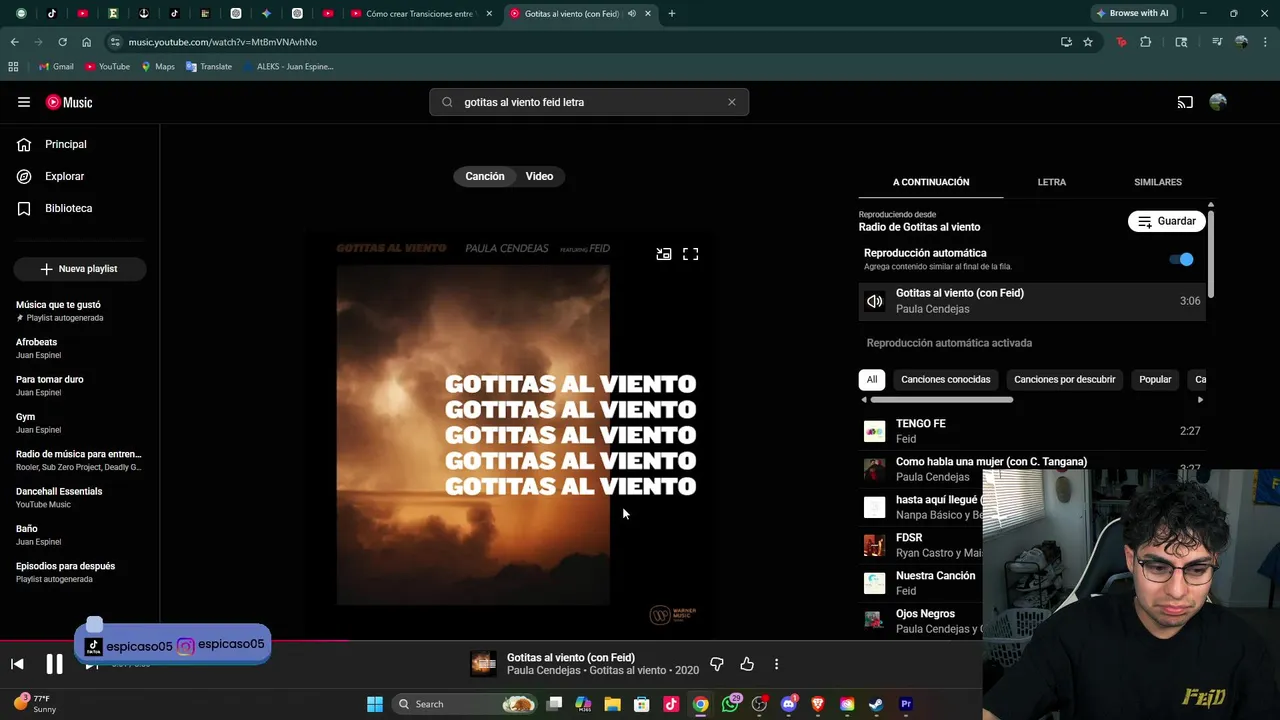Bookmark this page with star icon
This screenshot has width=1280, height=720.
point(1088,42)
